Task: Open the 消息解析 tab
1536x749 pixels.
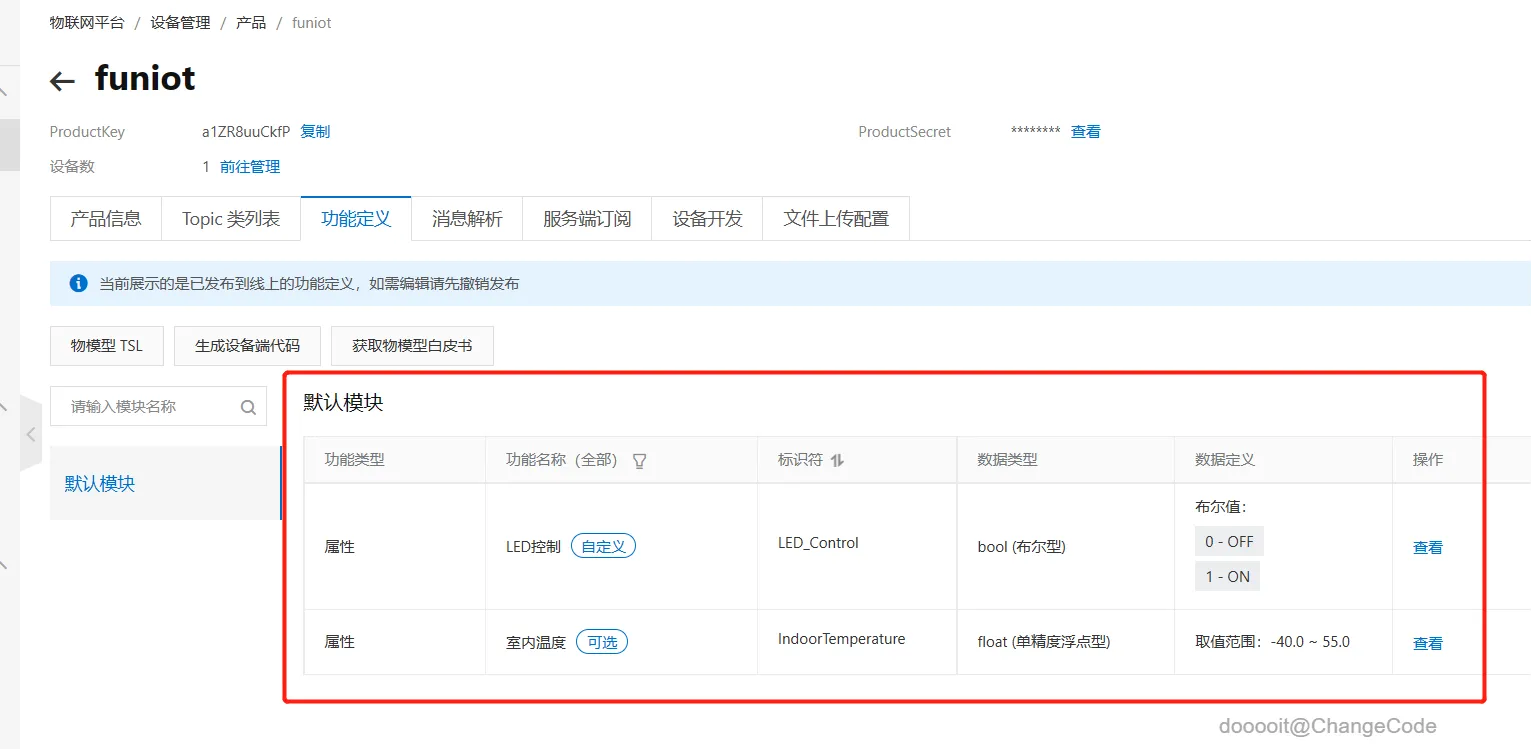Action: [x=467, y=219]
